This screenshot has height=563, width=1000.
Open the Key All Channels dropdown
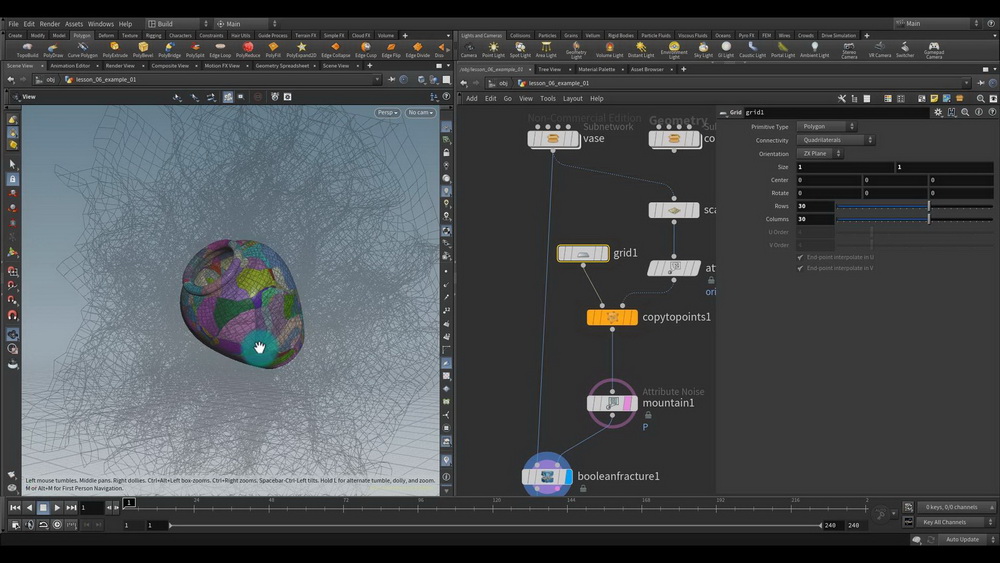pyautogui.click(x=955, y=522)
